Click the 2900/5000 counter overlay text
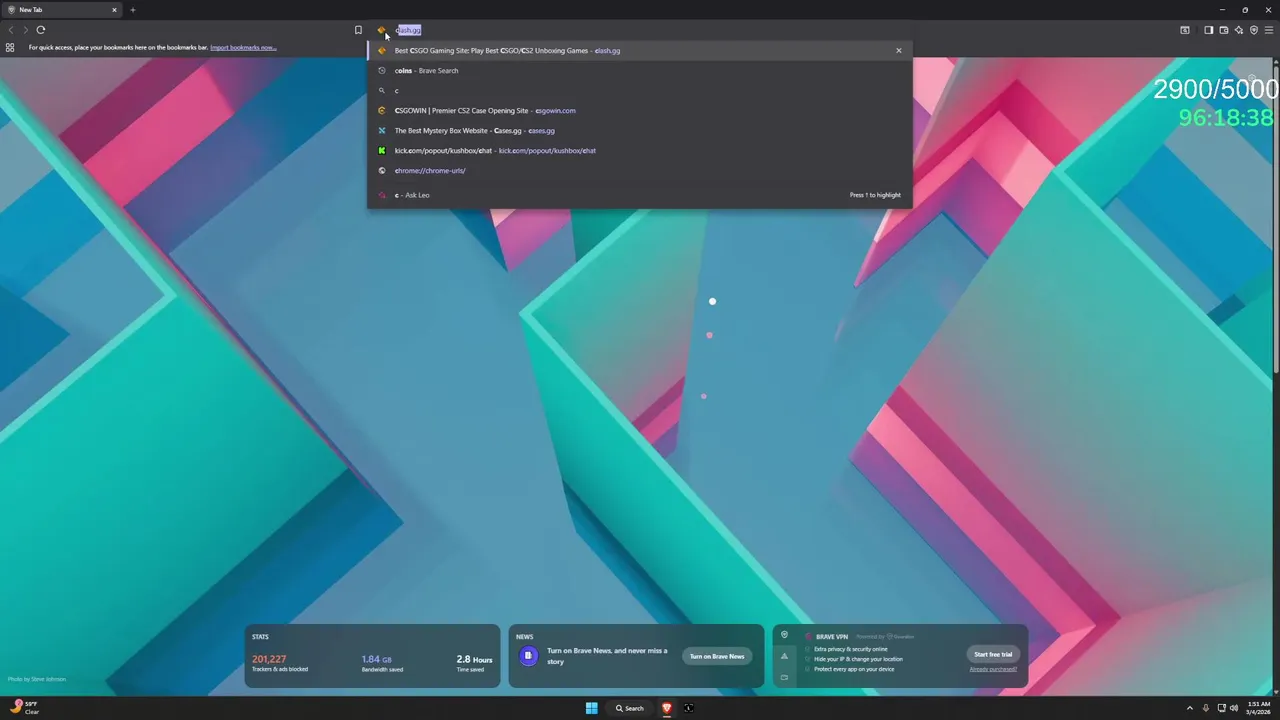Image resolution: width=1280 pixels, height=720 pixels. point(1216,89)
